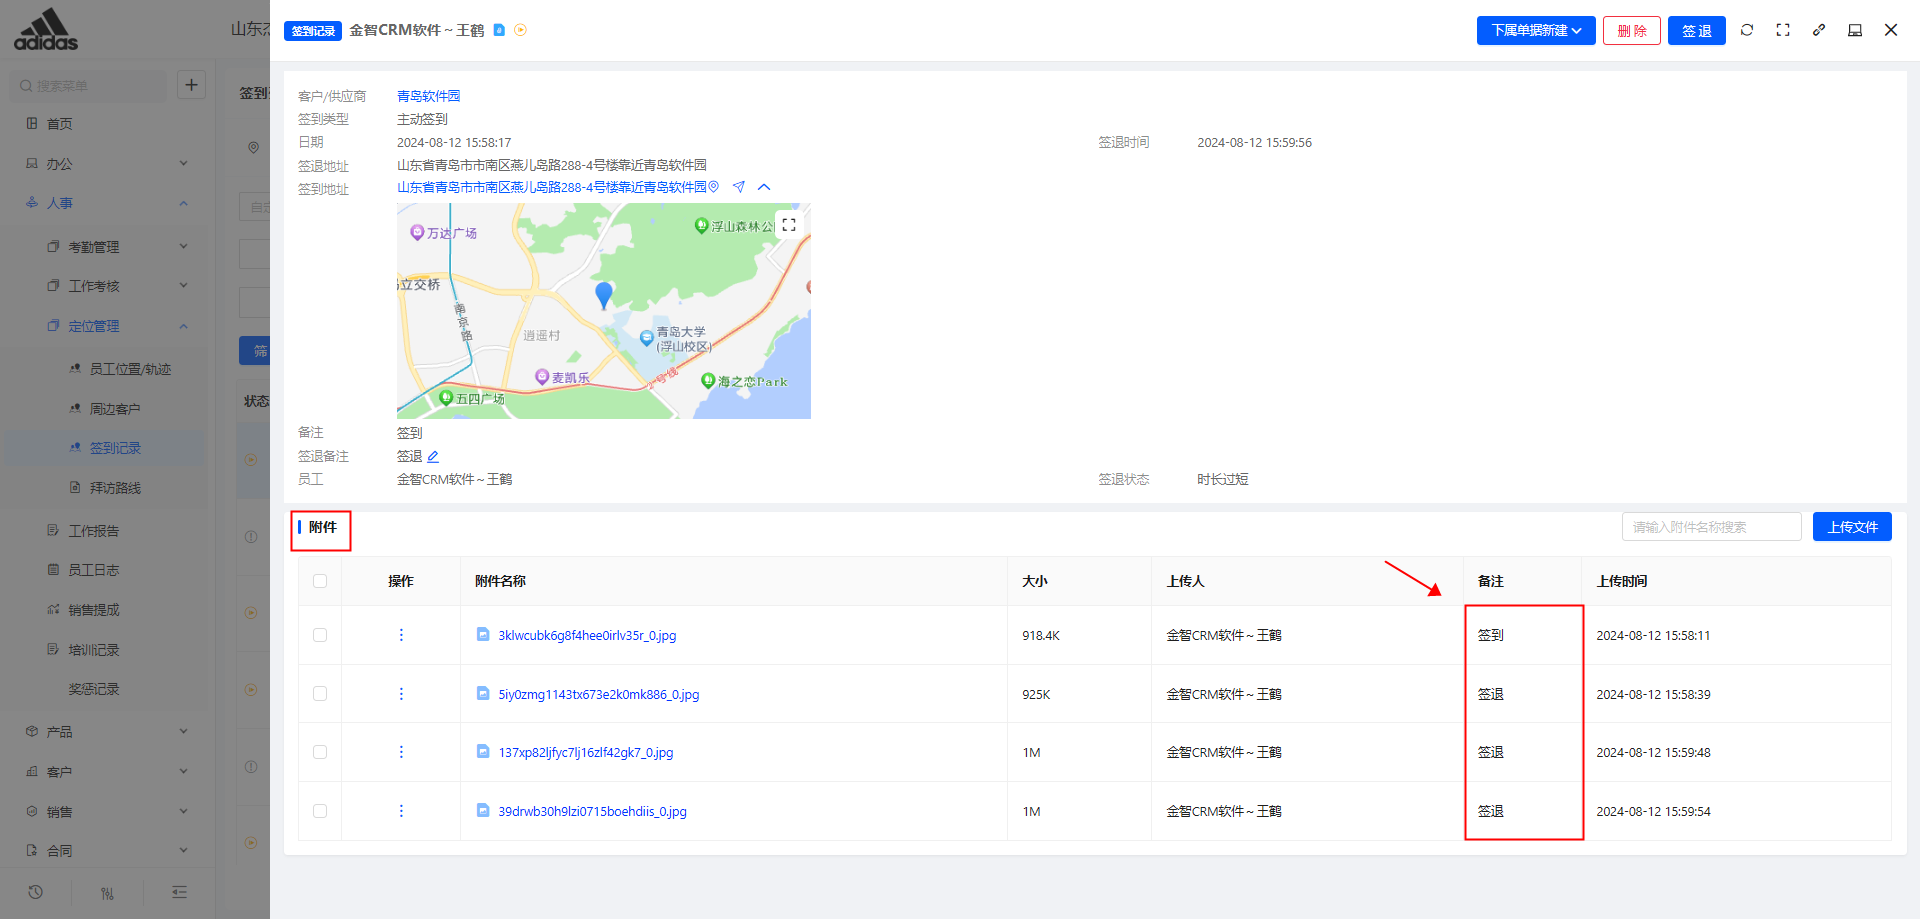Click the dock panel layout icon

tap(1855, 30)
